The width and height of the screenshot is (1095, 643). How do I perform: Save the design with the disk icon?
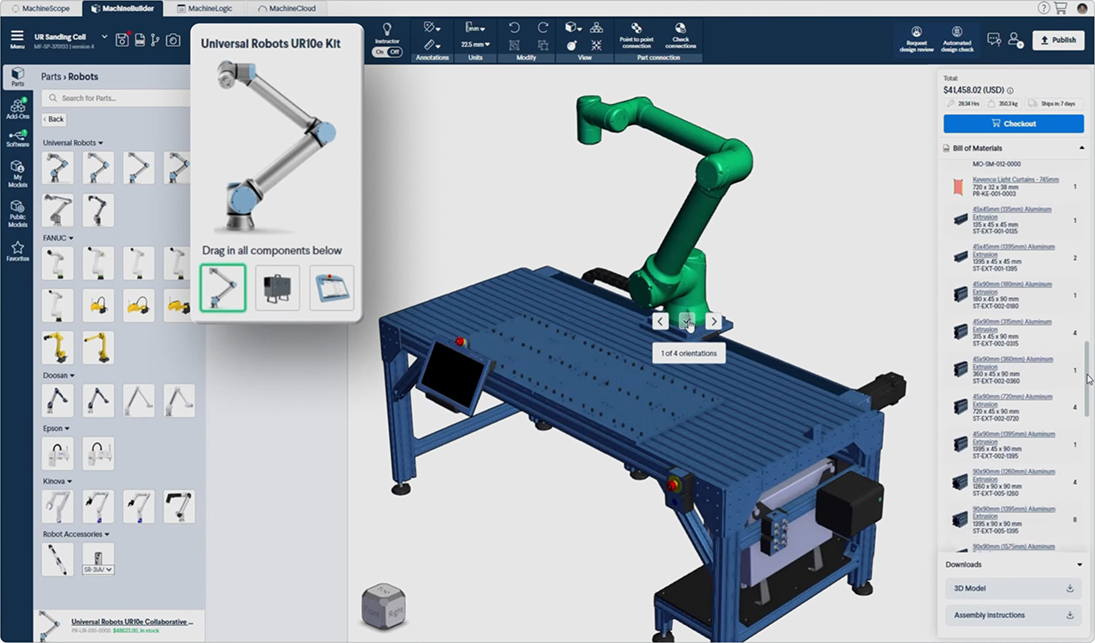tap(122, 40)
